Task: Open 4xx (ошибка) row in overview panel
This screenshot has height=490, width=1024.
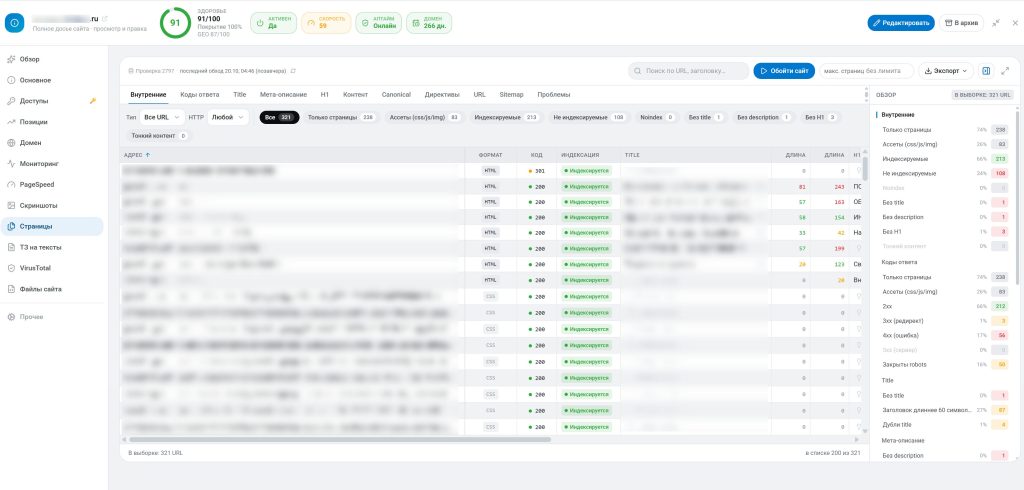Action: [944, 336]
